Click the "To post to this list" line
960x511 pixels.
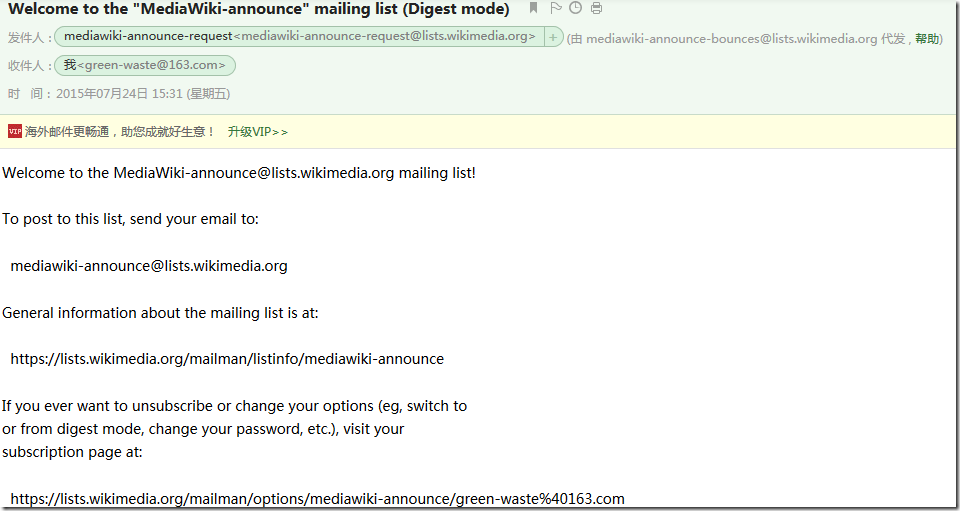[x=130, y=220]
